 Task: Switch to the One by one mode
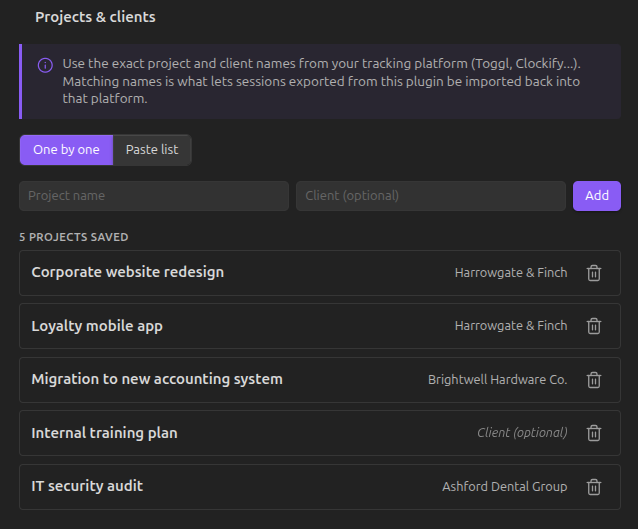coord(66,150)
